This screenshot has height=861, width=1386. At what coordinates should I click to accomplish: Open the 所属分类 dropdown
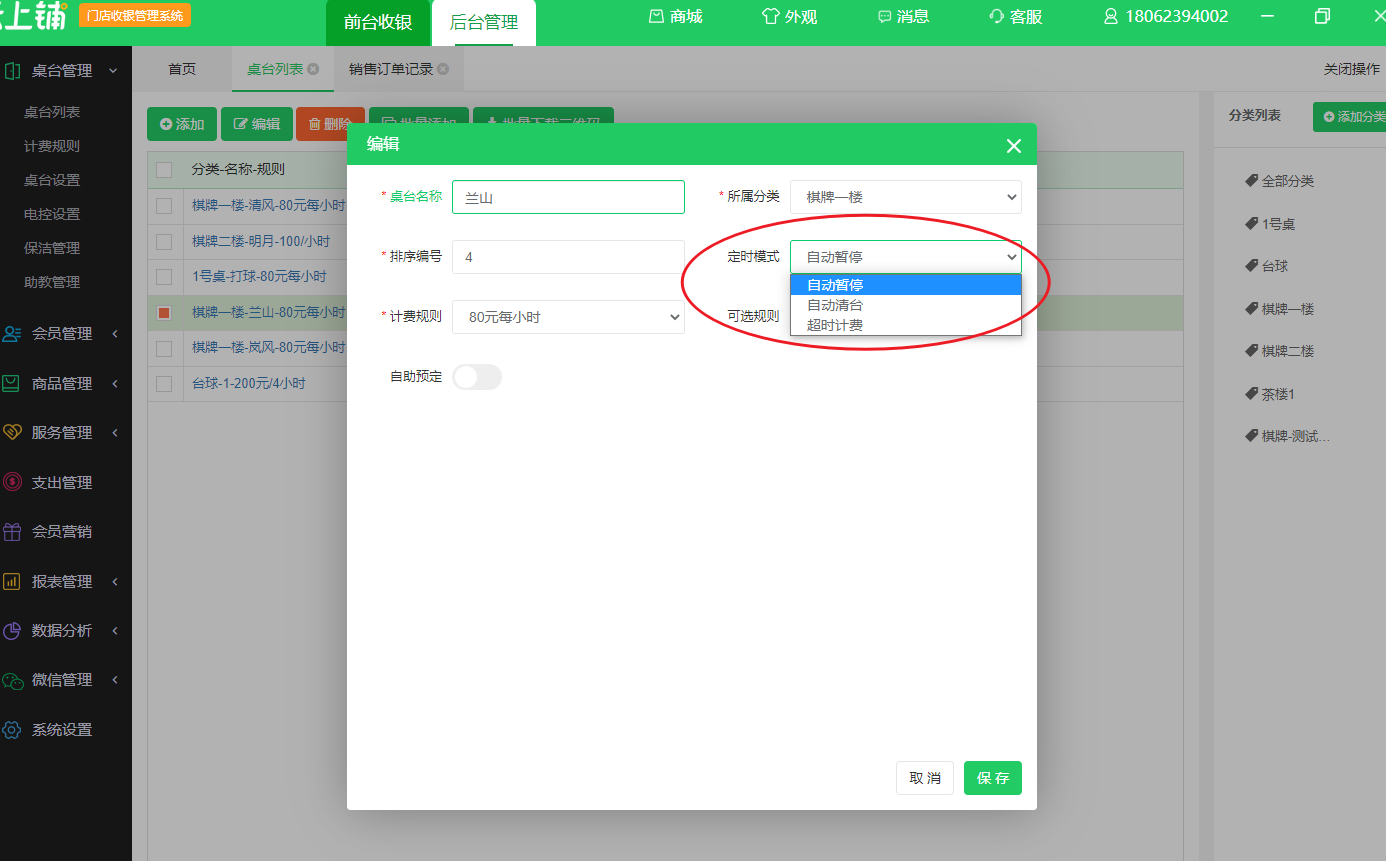(905, 196)
